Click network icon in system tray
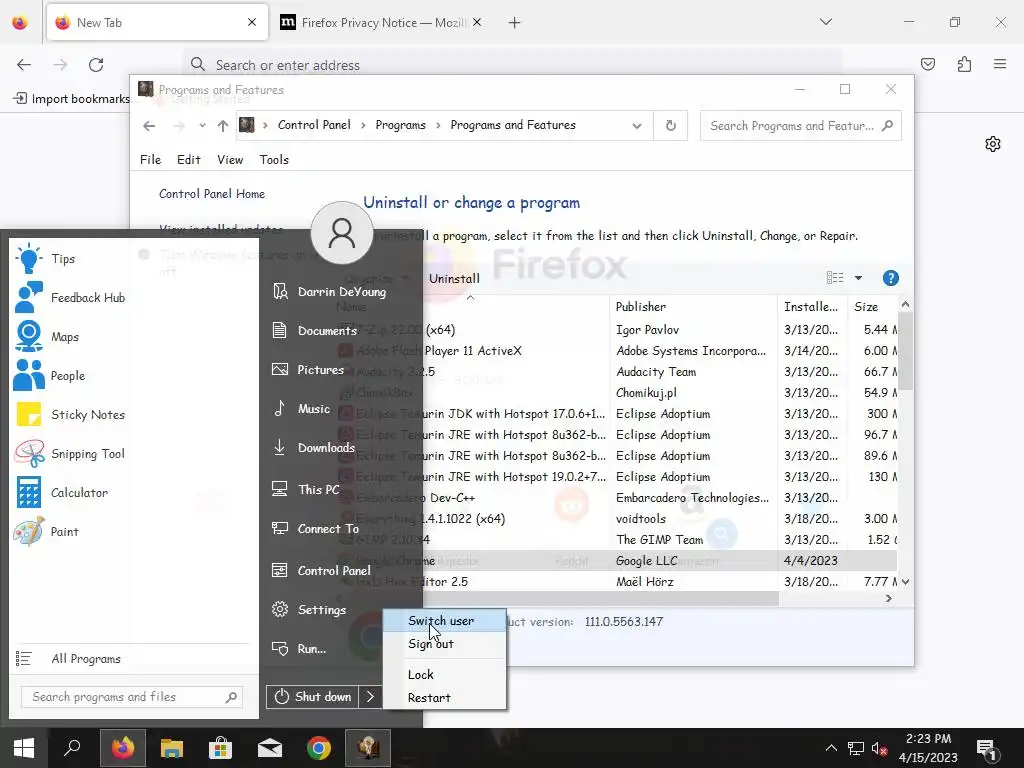The width and height of the screenshot is (1024, 768). [855, 748]
